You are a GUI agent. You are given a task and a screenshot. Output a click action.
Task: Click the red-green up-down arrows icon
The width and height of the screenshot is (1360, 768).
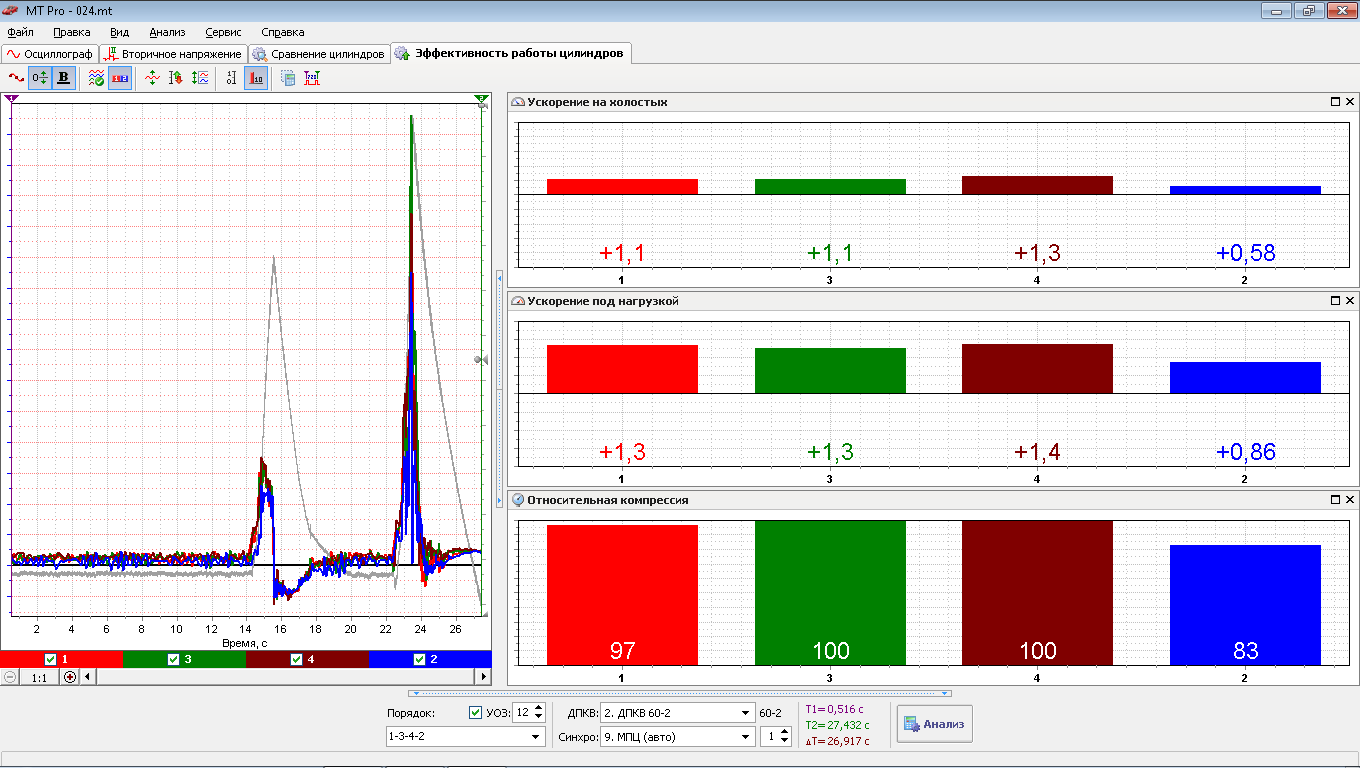(176, 78)
